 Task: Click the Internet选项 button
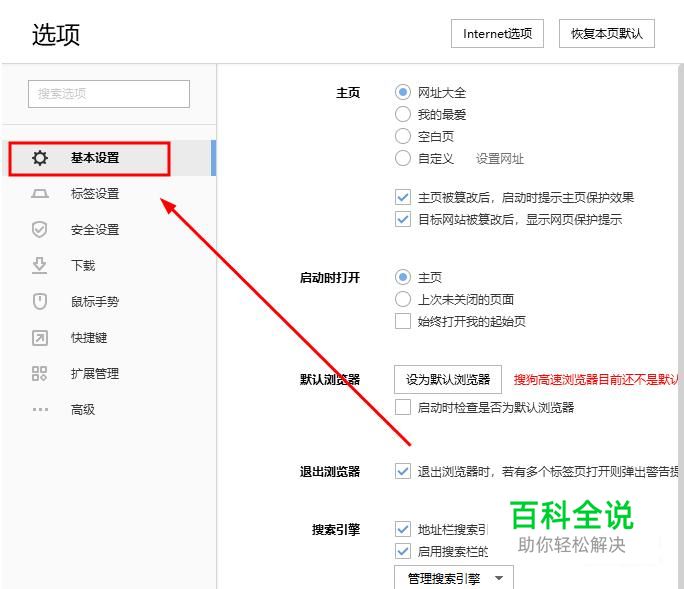(x=497, y=34)
